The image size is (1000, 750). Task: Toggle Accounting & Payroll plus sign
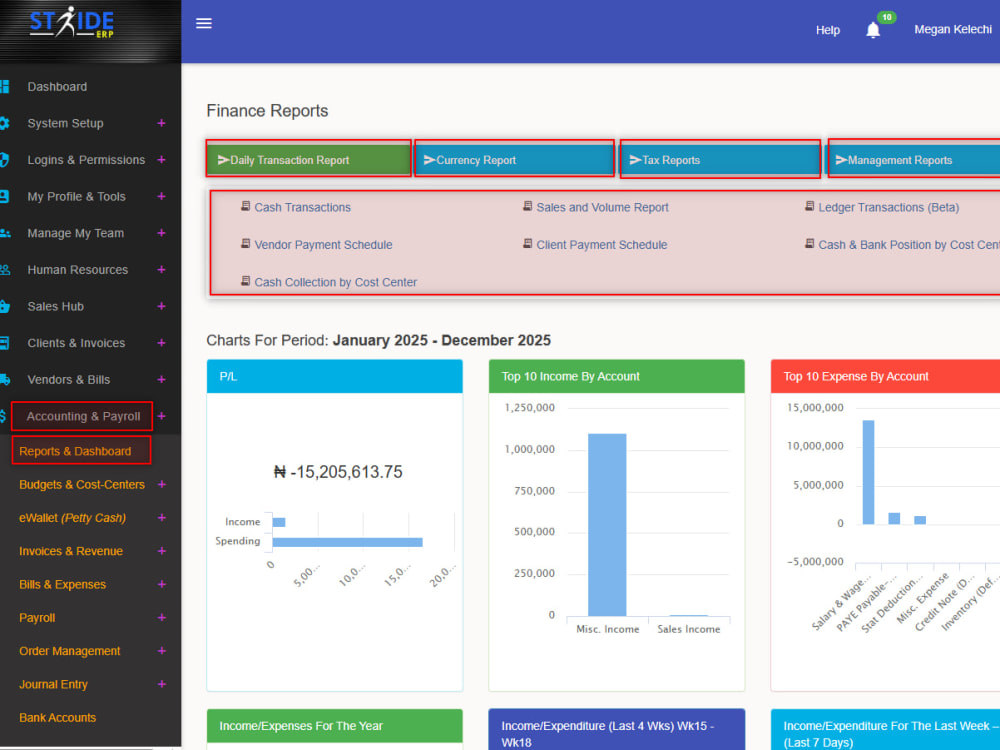pyautogui.click(x=161, y=416)
